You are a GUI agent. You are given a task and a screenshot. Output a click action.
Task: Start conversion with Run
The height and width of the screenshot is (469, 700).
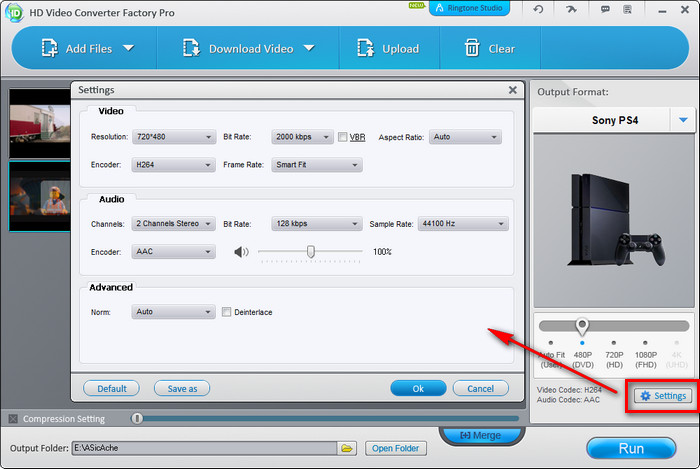tap(631, 448)
